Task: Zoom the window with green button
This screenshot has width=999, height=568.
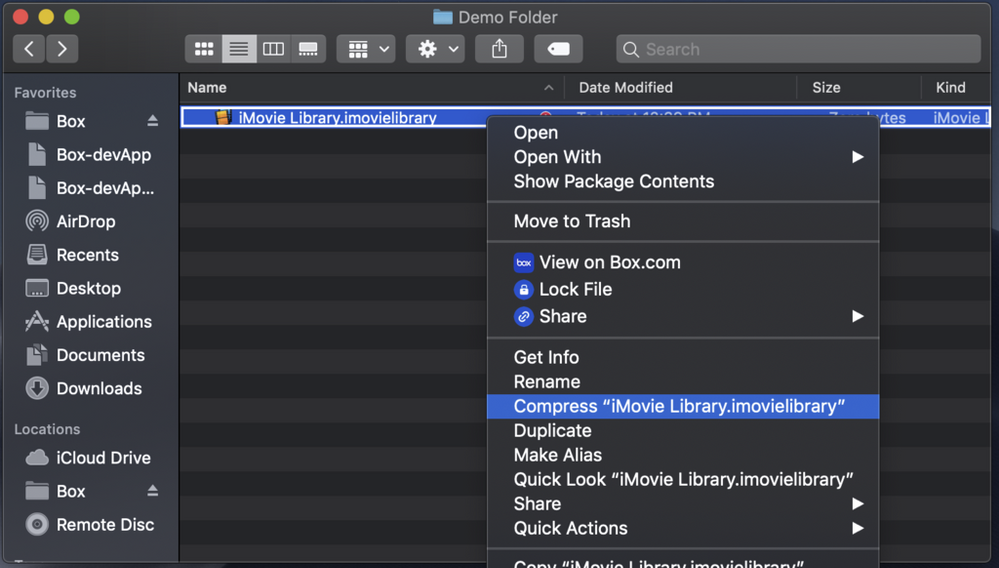Action: (x=72, y=17)
